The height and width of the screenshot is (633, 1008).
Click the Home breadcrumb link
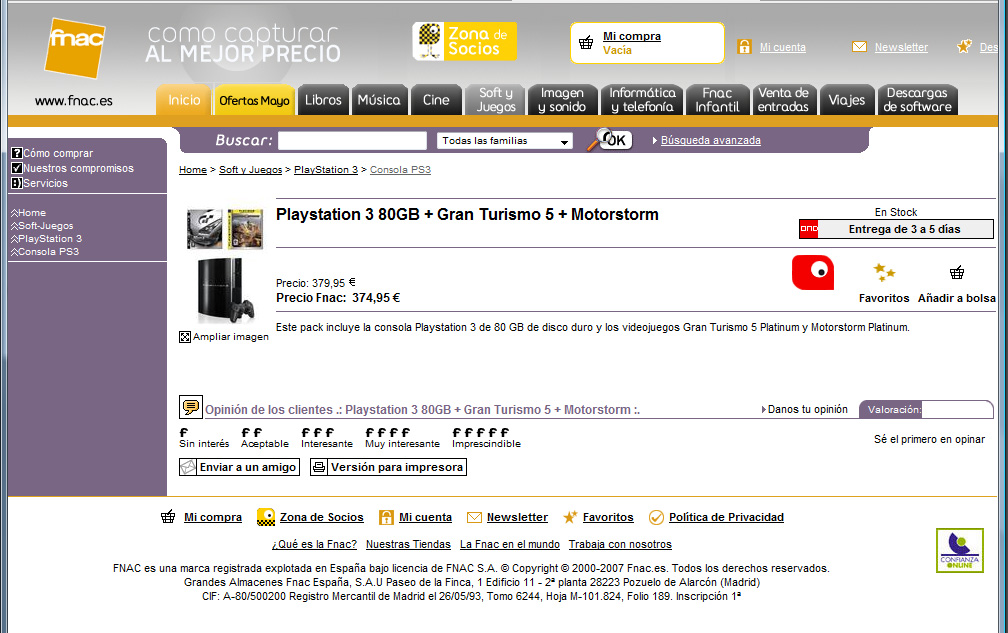tap(193, 170)
